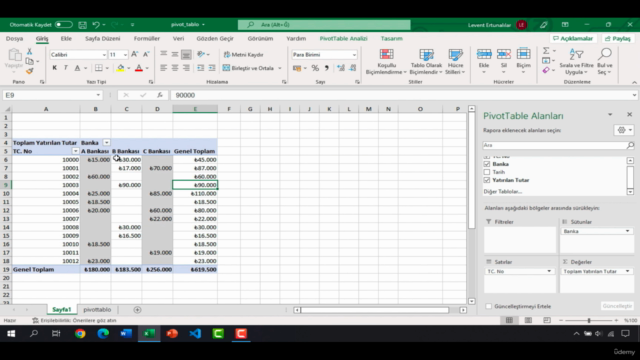640x360 pixels.
Task: Open Google Chrome from taskbar
Action: 80,333
